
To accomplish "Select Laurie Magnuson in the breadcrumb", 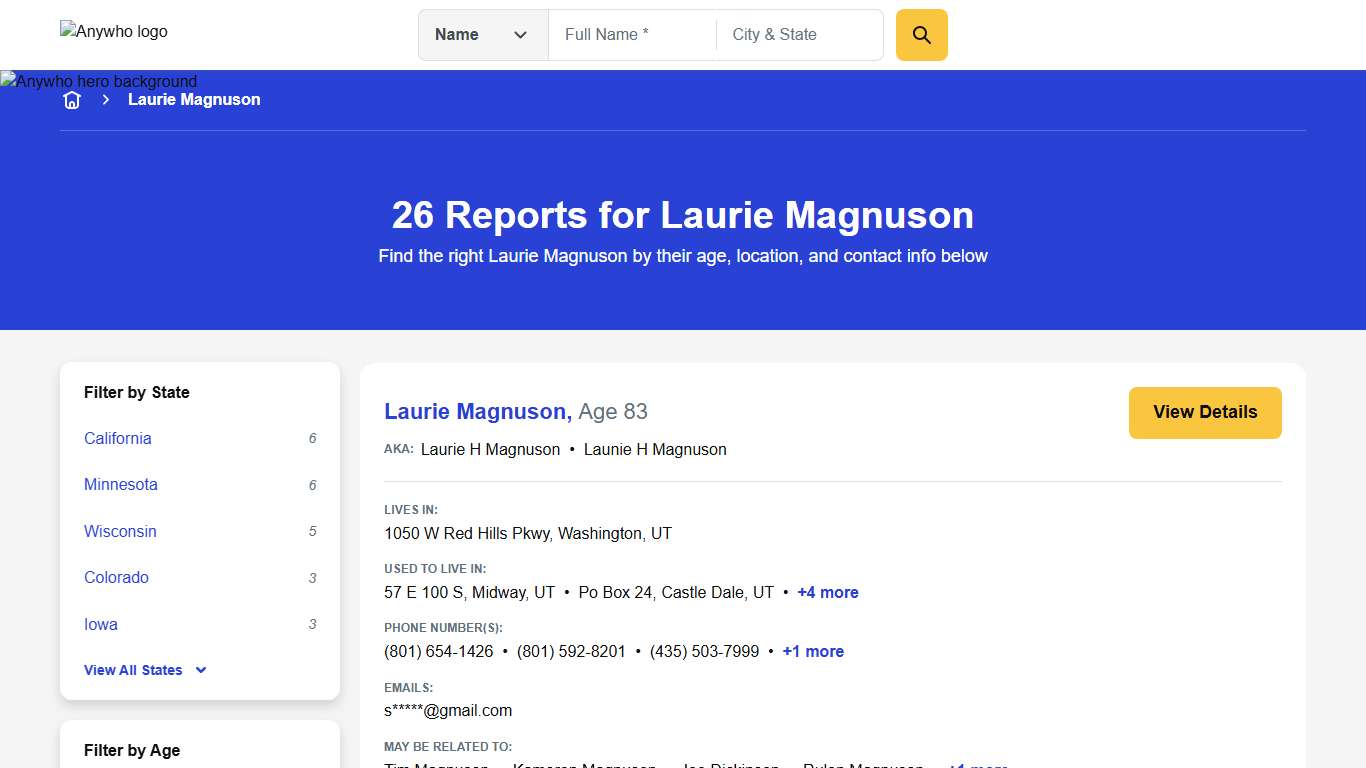I will click(194, 99).
